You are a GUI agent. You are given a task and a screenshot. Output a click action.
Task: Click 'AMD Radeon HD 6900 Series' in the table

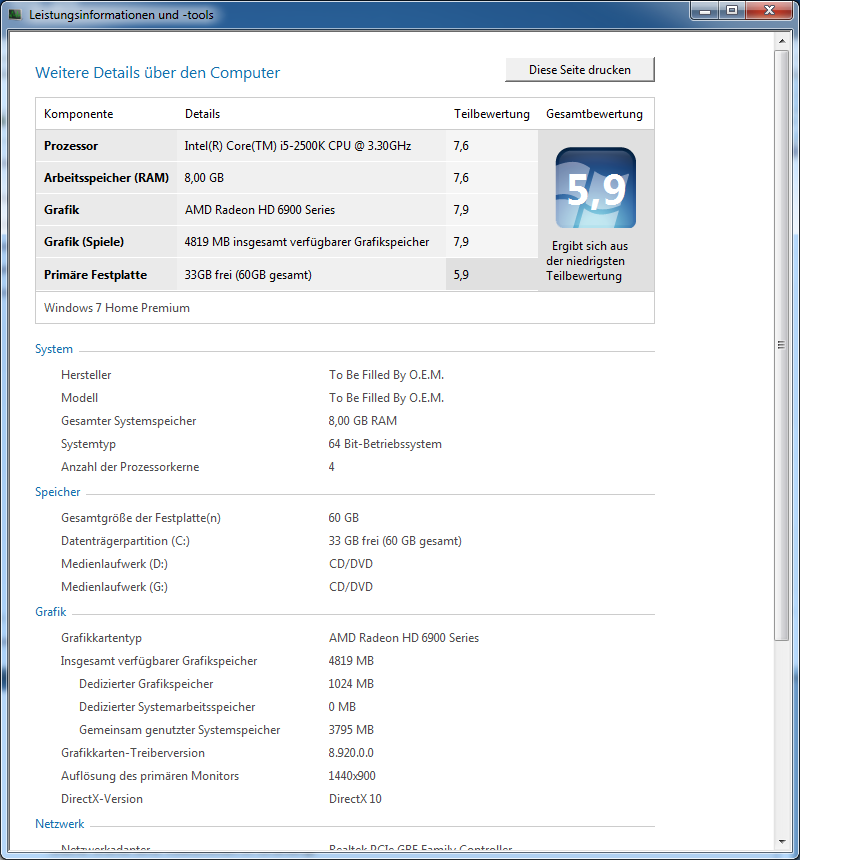(260, 210)
